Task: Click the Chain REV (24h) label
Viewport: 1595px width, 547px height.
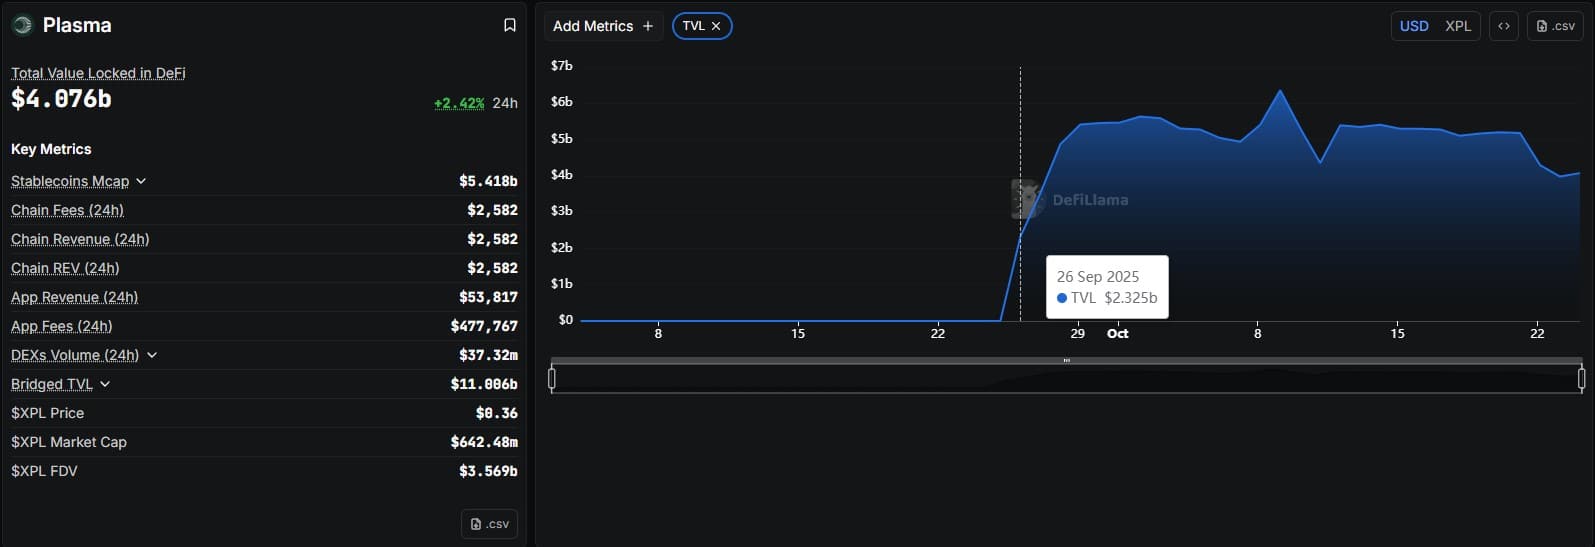Action: (65, 268)
